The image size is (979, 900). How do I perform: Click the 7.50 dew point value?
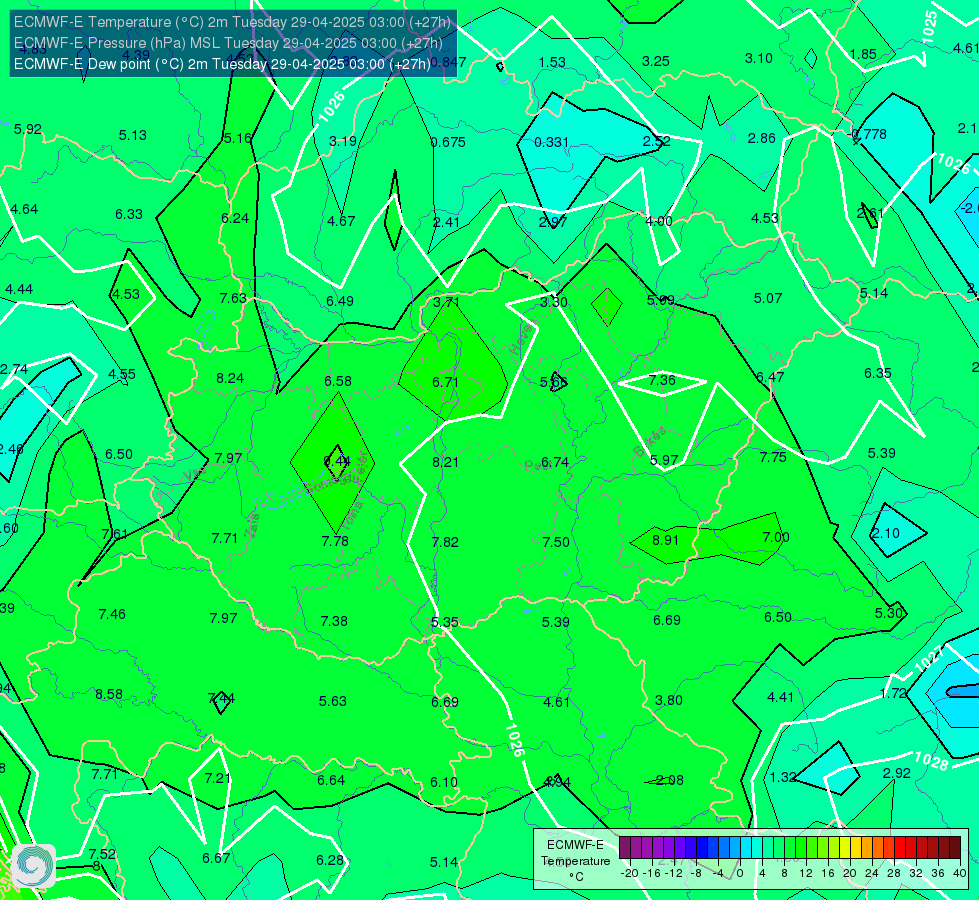click(556, 542)
